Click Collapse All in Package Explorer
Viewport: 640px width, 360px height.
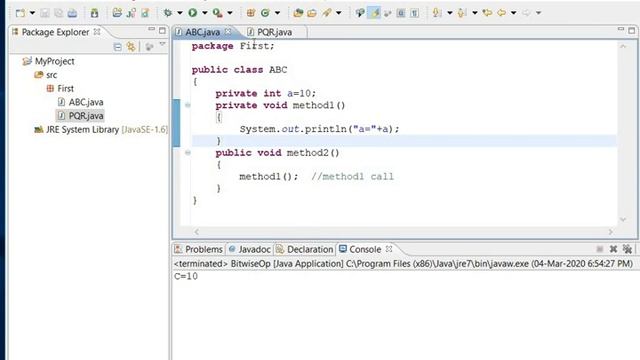pos(118,47)
